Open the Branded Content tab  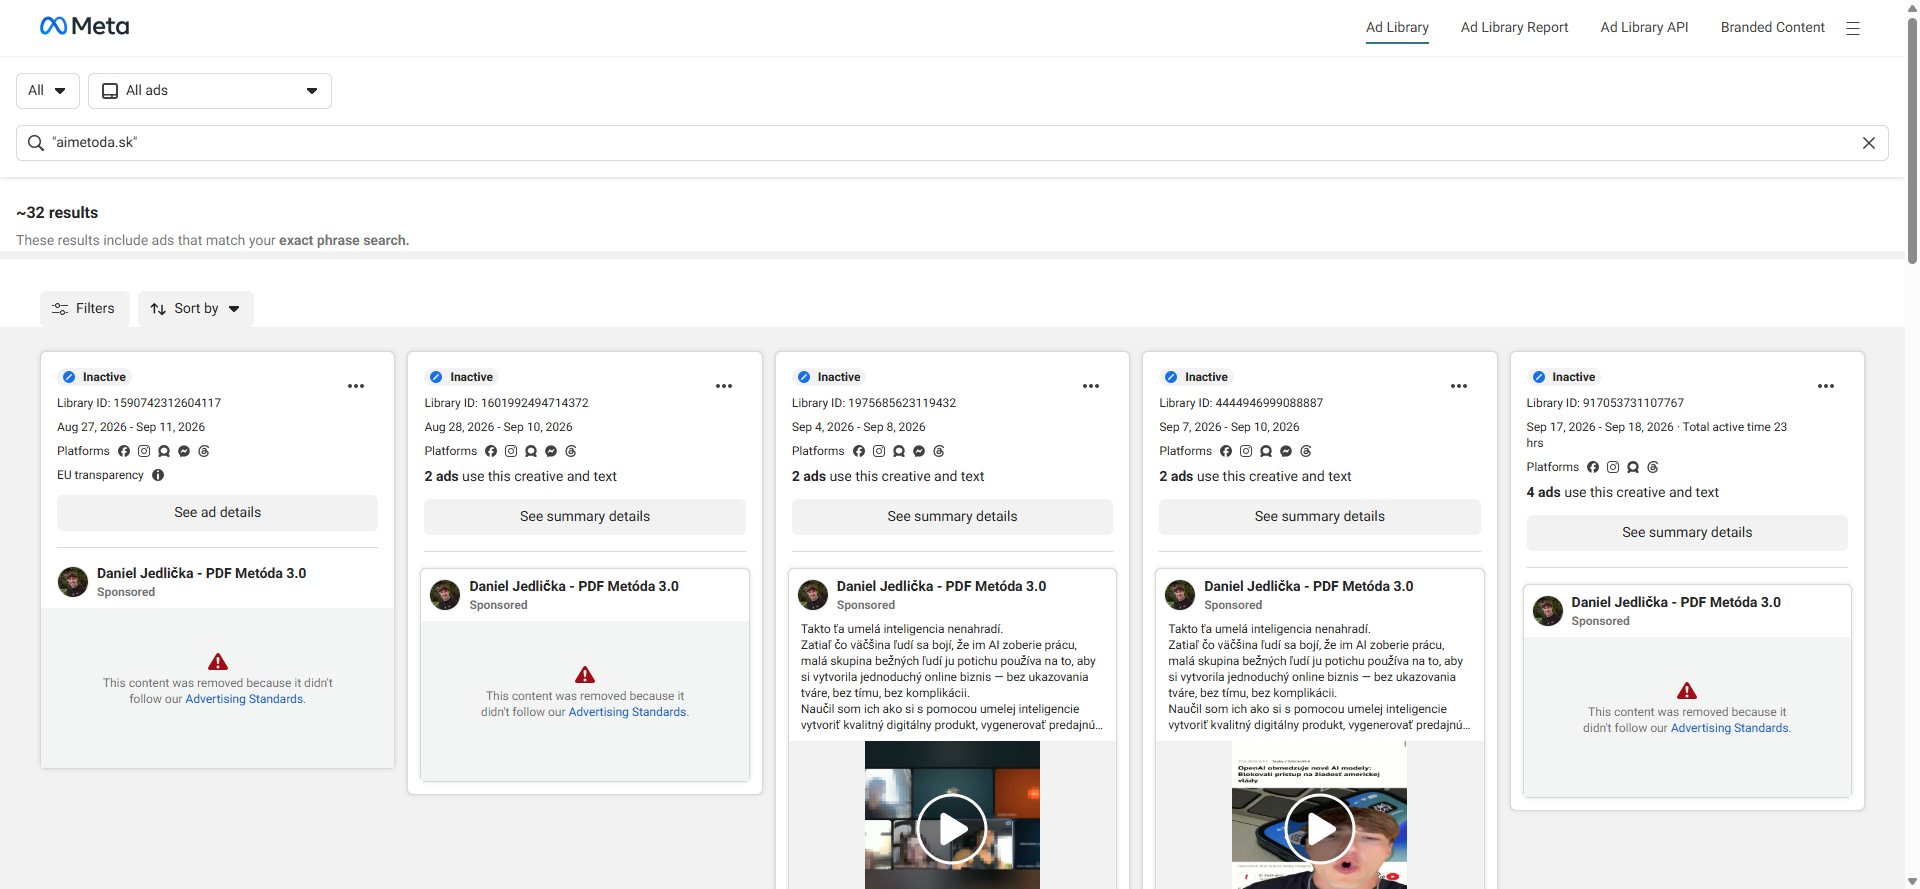(x=1772, y=28)
